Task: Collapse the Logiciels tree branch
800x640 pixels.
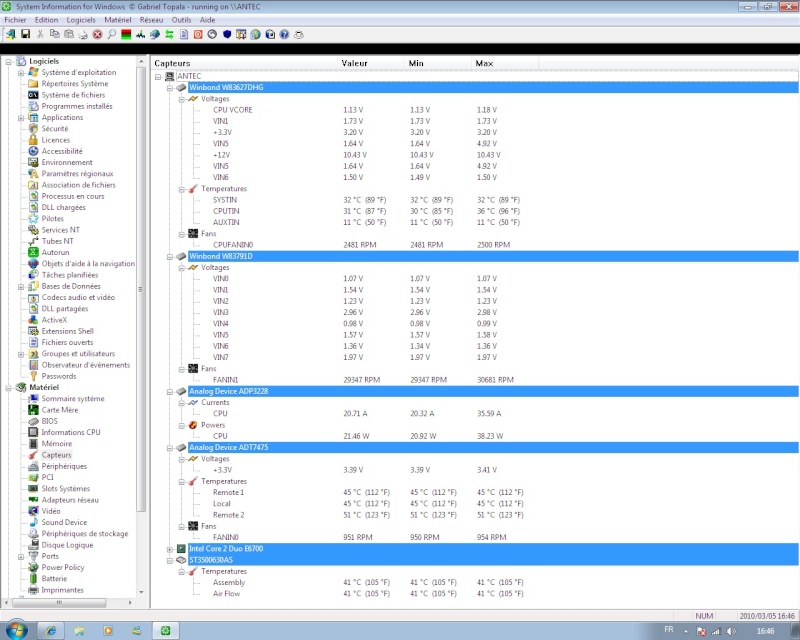Action: 9,62
